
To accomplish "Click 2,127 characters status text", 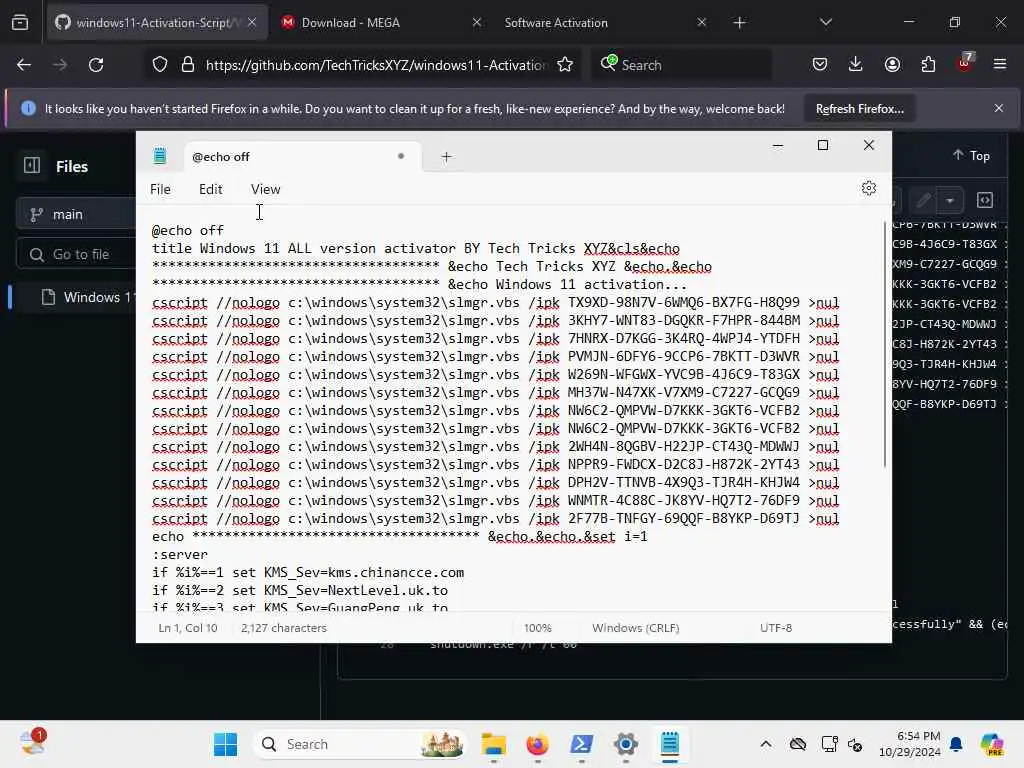I will [x=283, y=628].
